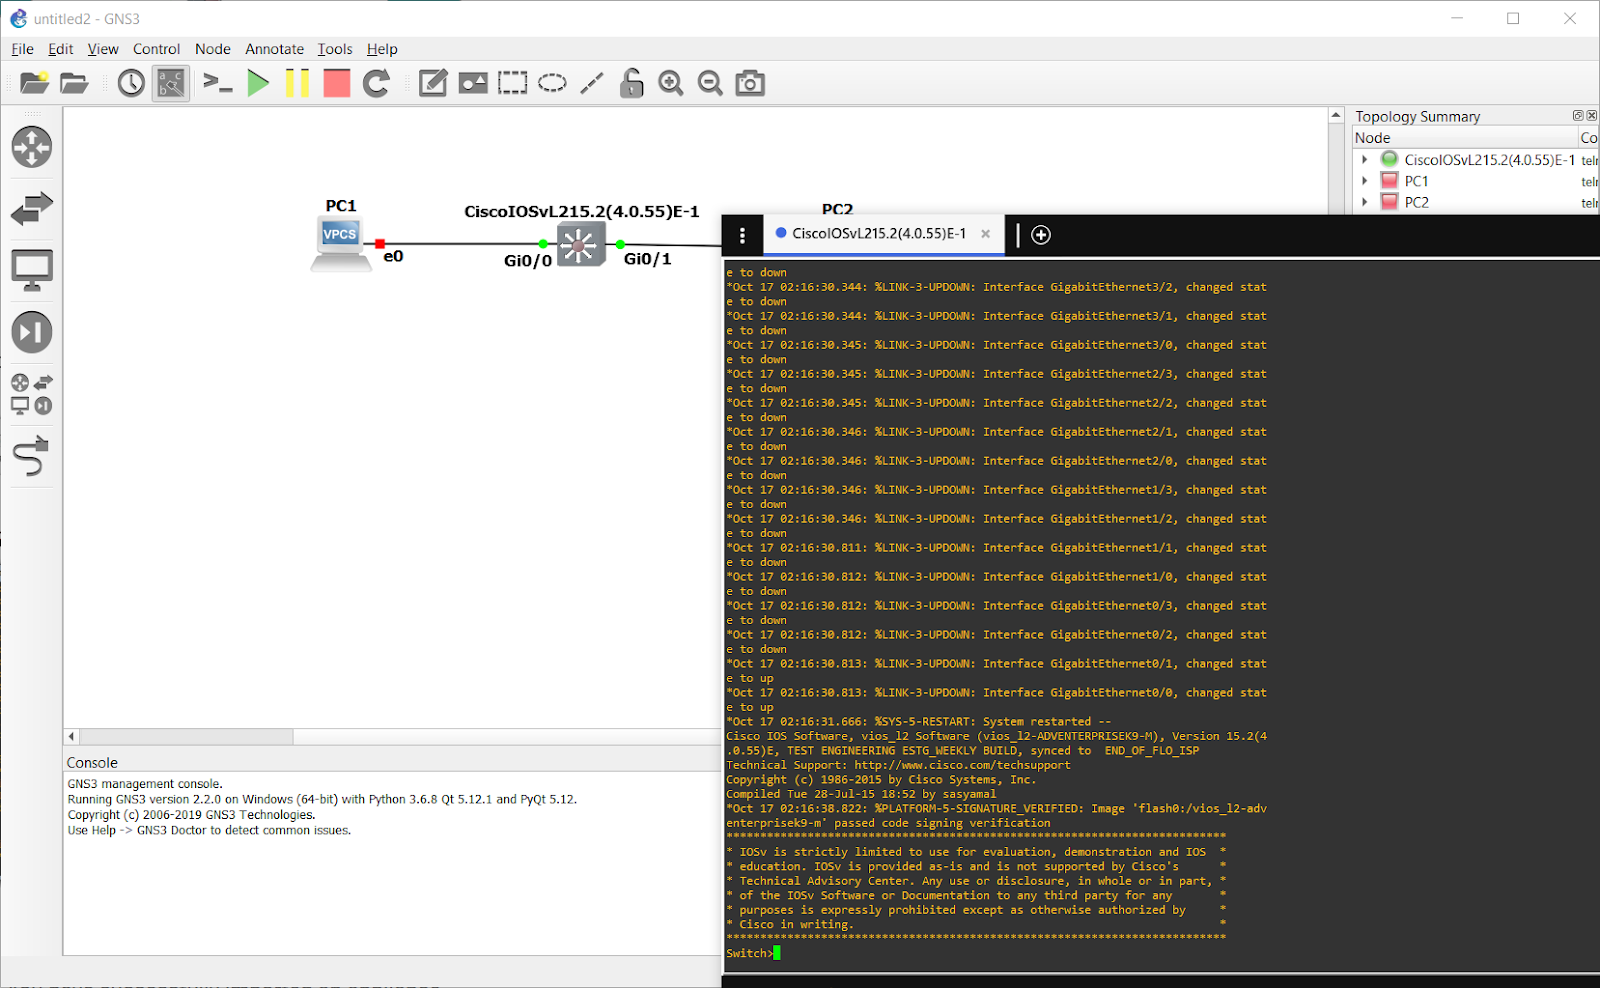Browse all devices in the sidebar

32,394
